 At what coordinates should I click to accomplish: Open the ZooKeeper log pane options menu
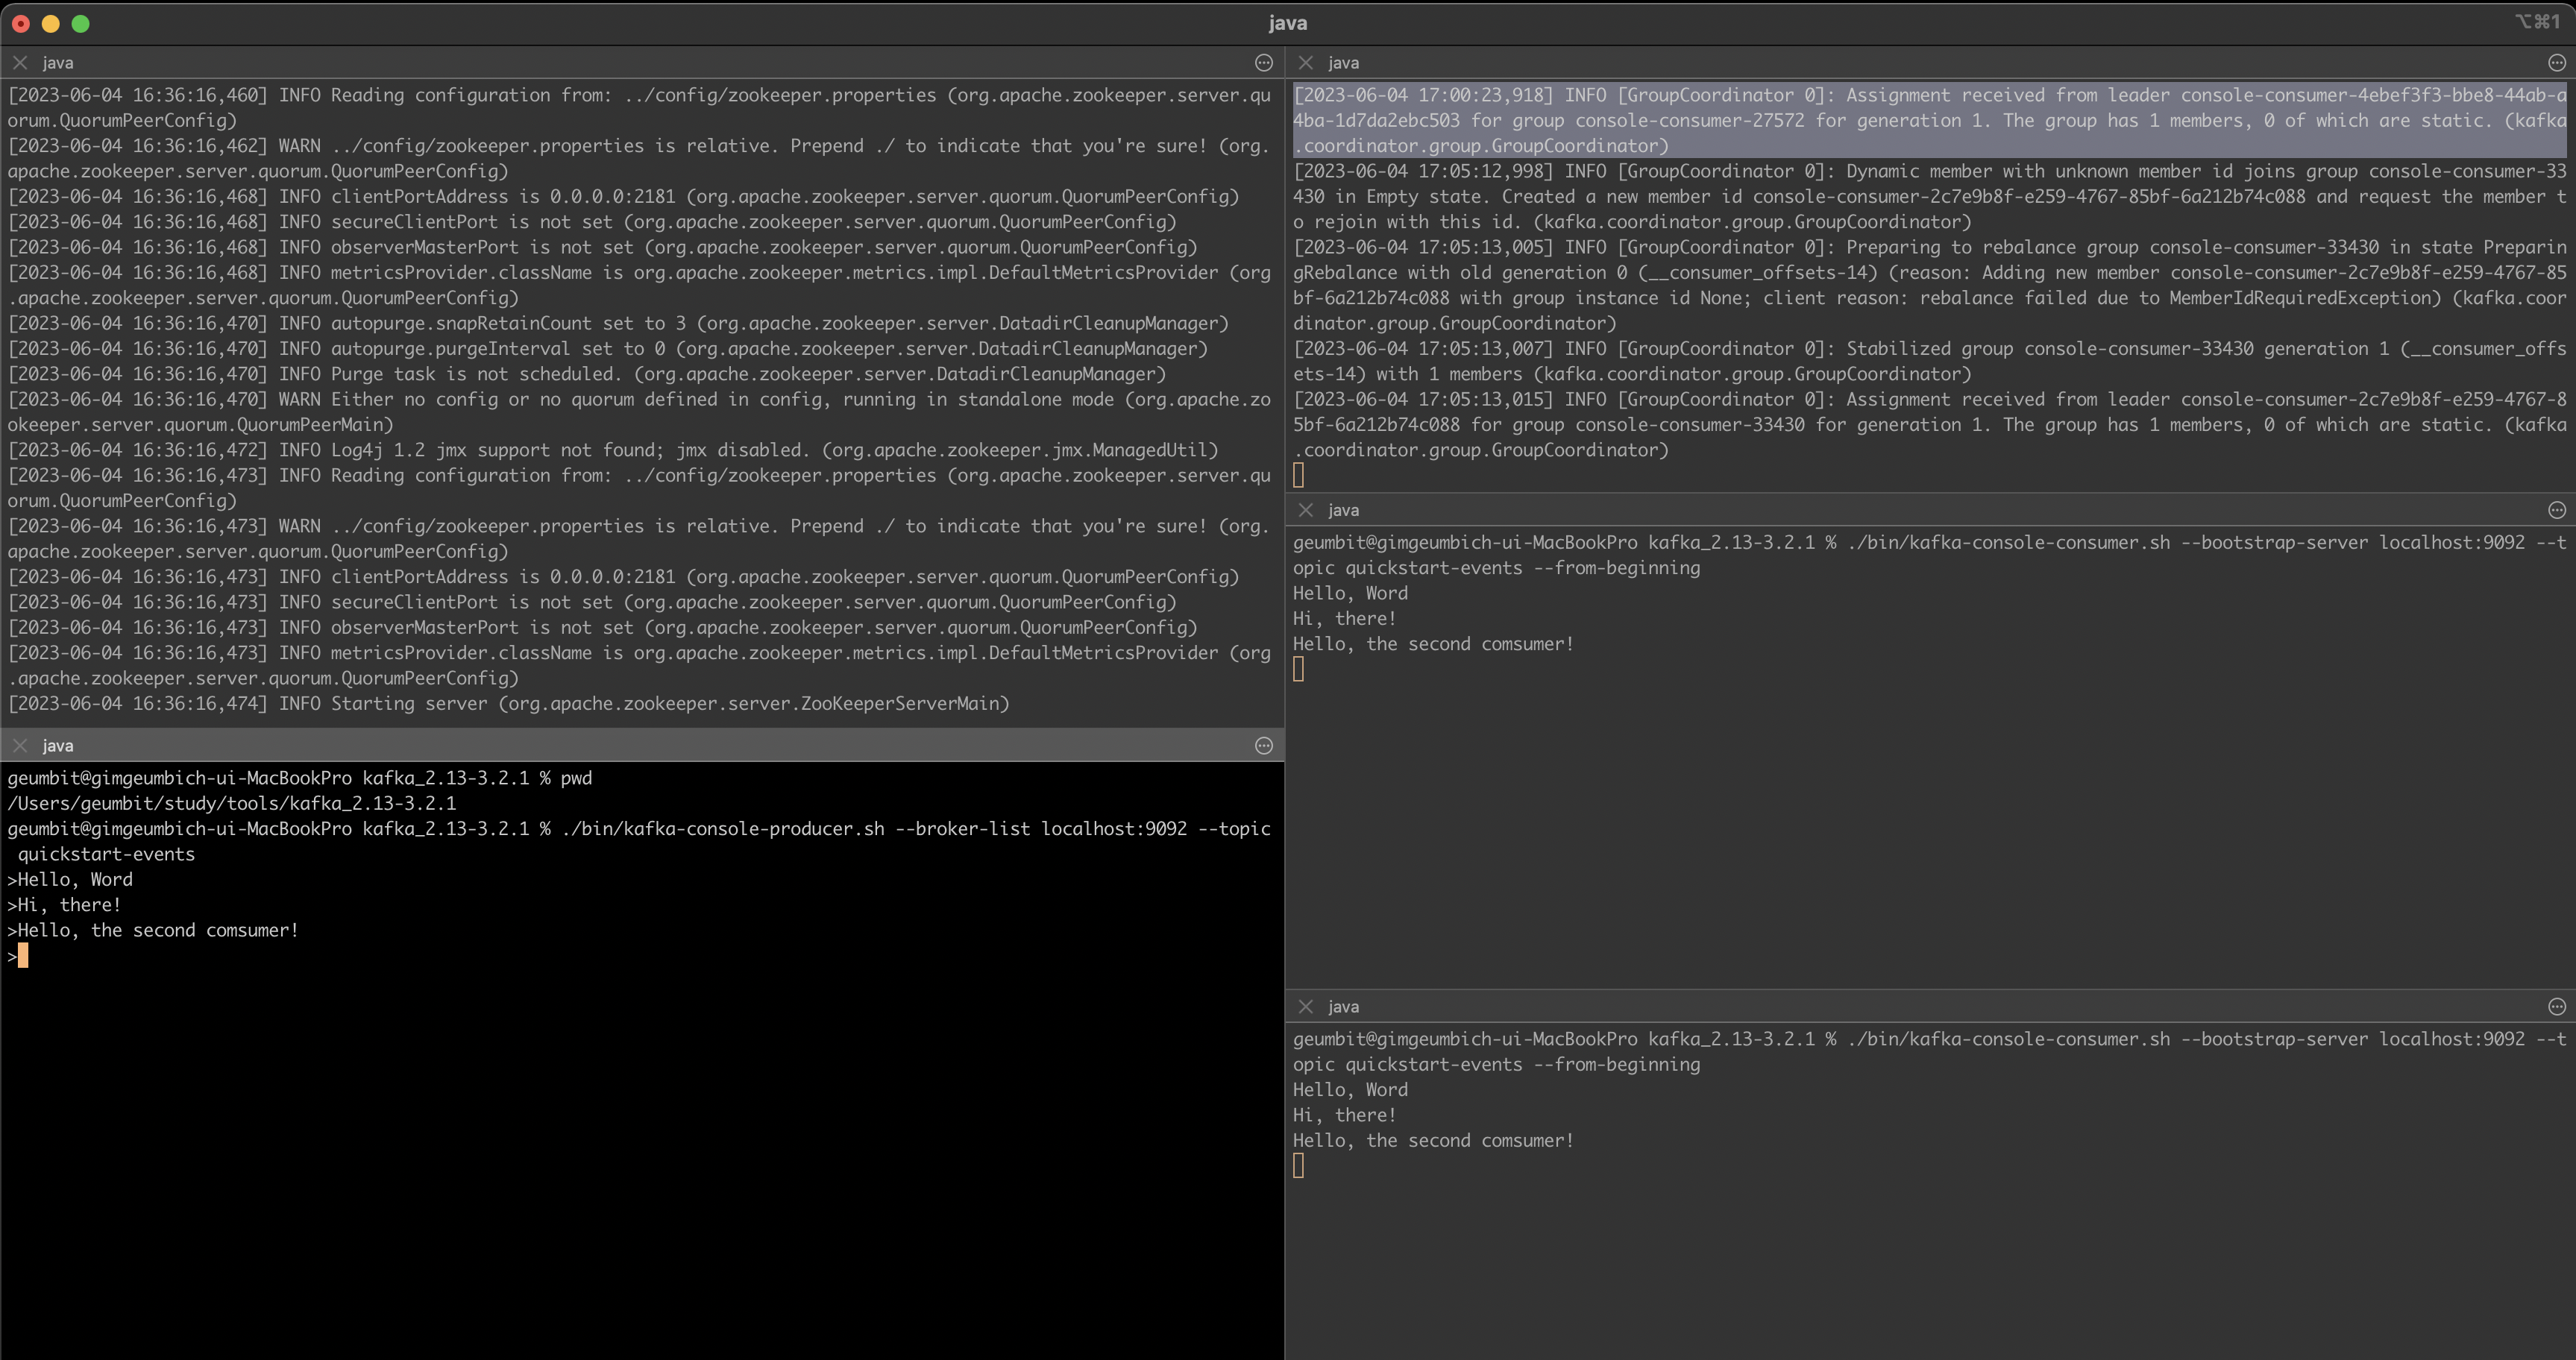pyautogui.click(x=1263, y=63)
